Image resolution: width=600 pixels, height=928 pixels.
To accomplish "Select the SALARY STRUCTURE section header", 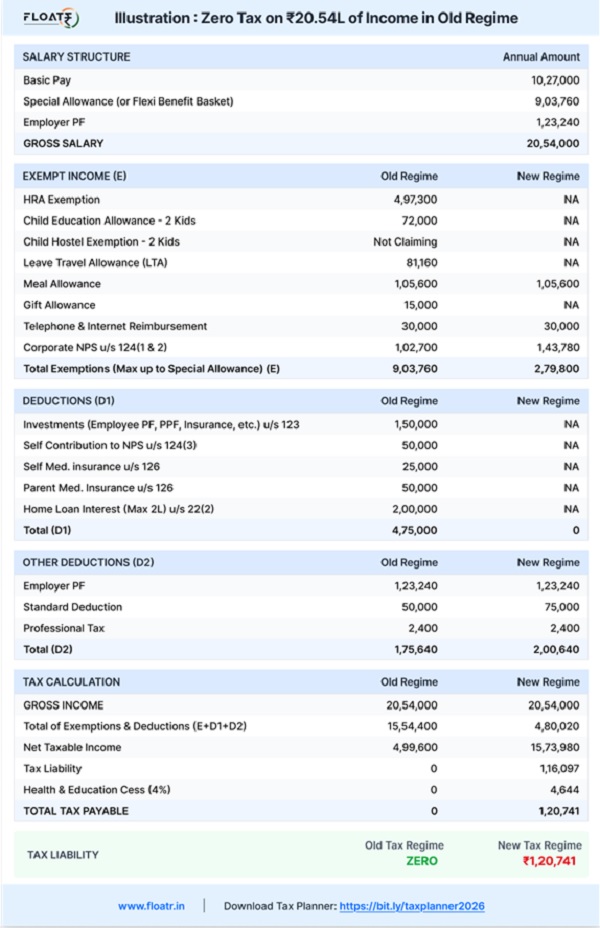I will point(76,57).
